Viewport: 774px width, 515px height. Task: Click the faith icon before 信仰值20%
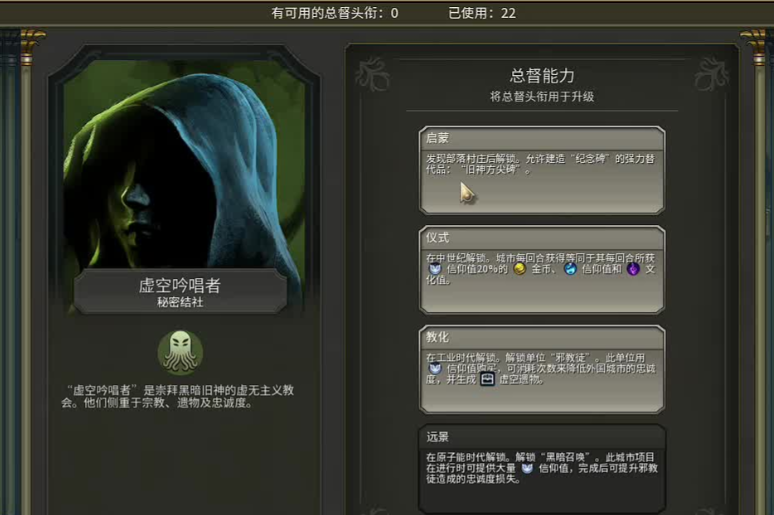pyautogui.click(x=435, y=269)
